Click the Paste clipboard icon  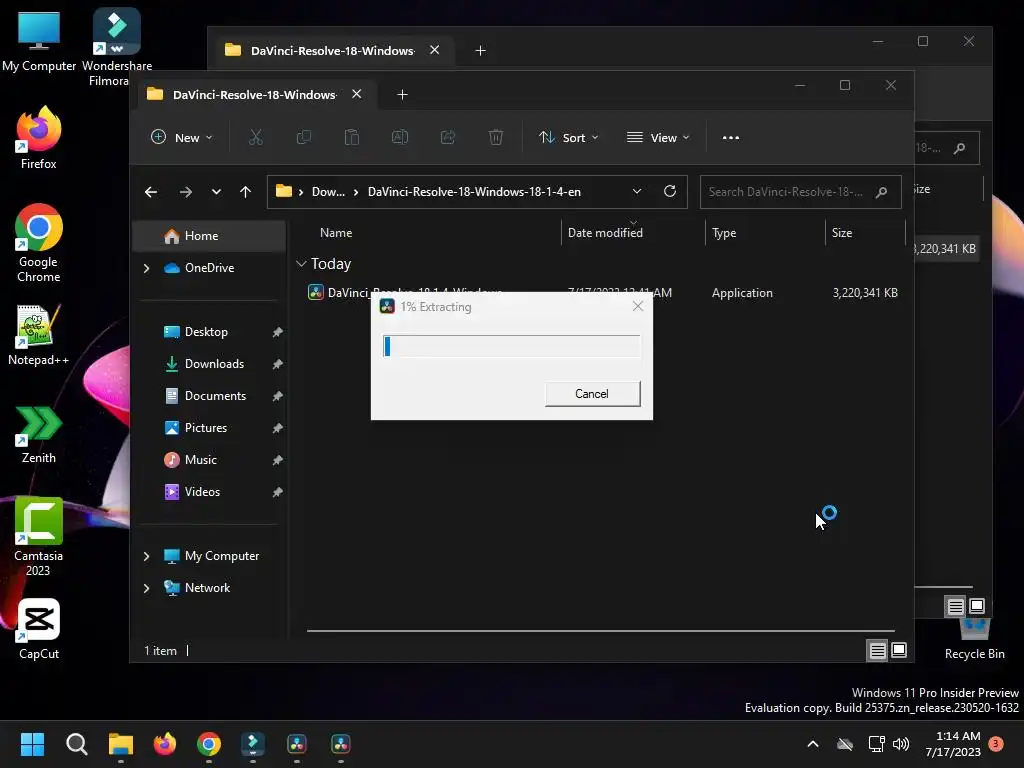click(x=352, y=138)
